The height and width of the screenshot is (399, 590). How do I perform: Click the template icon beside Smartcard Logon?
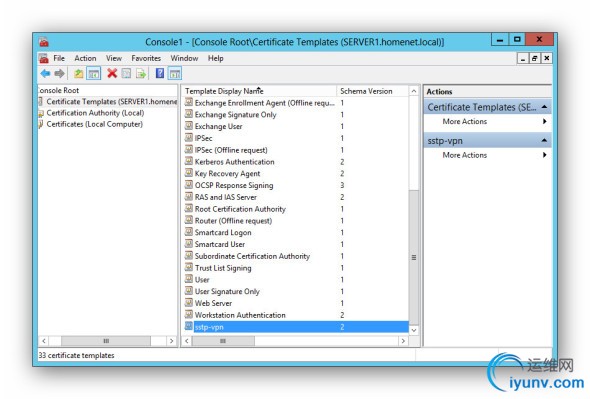point(189,232)
